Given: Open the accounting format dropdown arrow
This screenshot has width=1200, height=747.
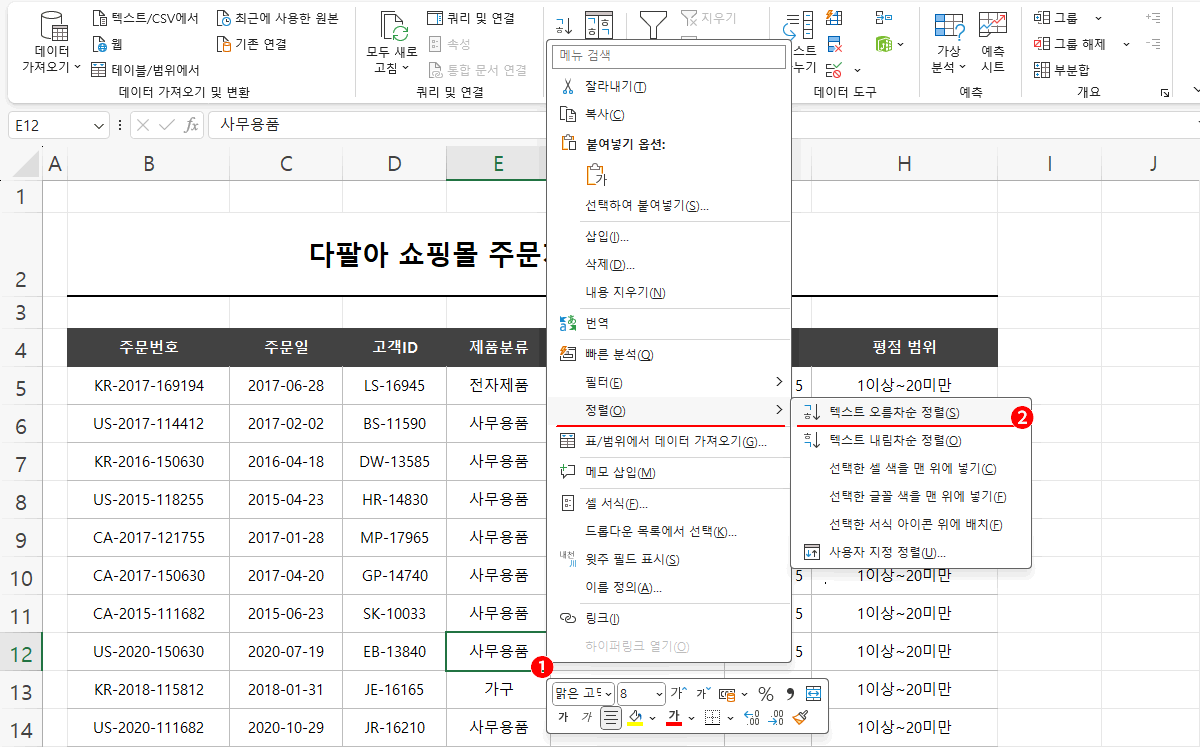Looking at the screenshot, I should (x=743, y=693).
